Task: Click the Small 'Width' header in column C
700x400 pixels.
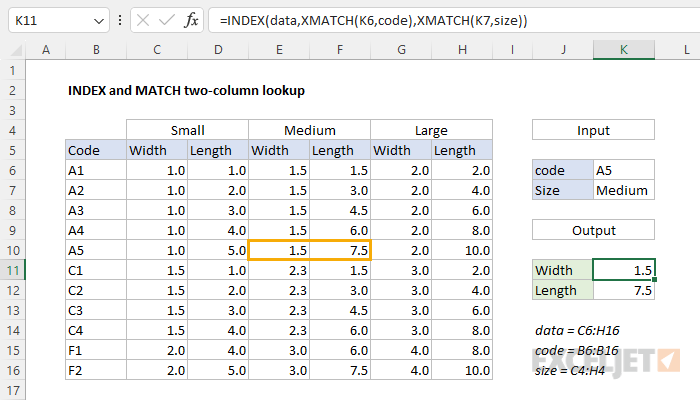Action: (157, 150)
